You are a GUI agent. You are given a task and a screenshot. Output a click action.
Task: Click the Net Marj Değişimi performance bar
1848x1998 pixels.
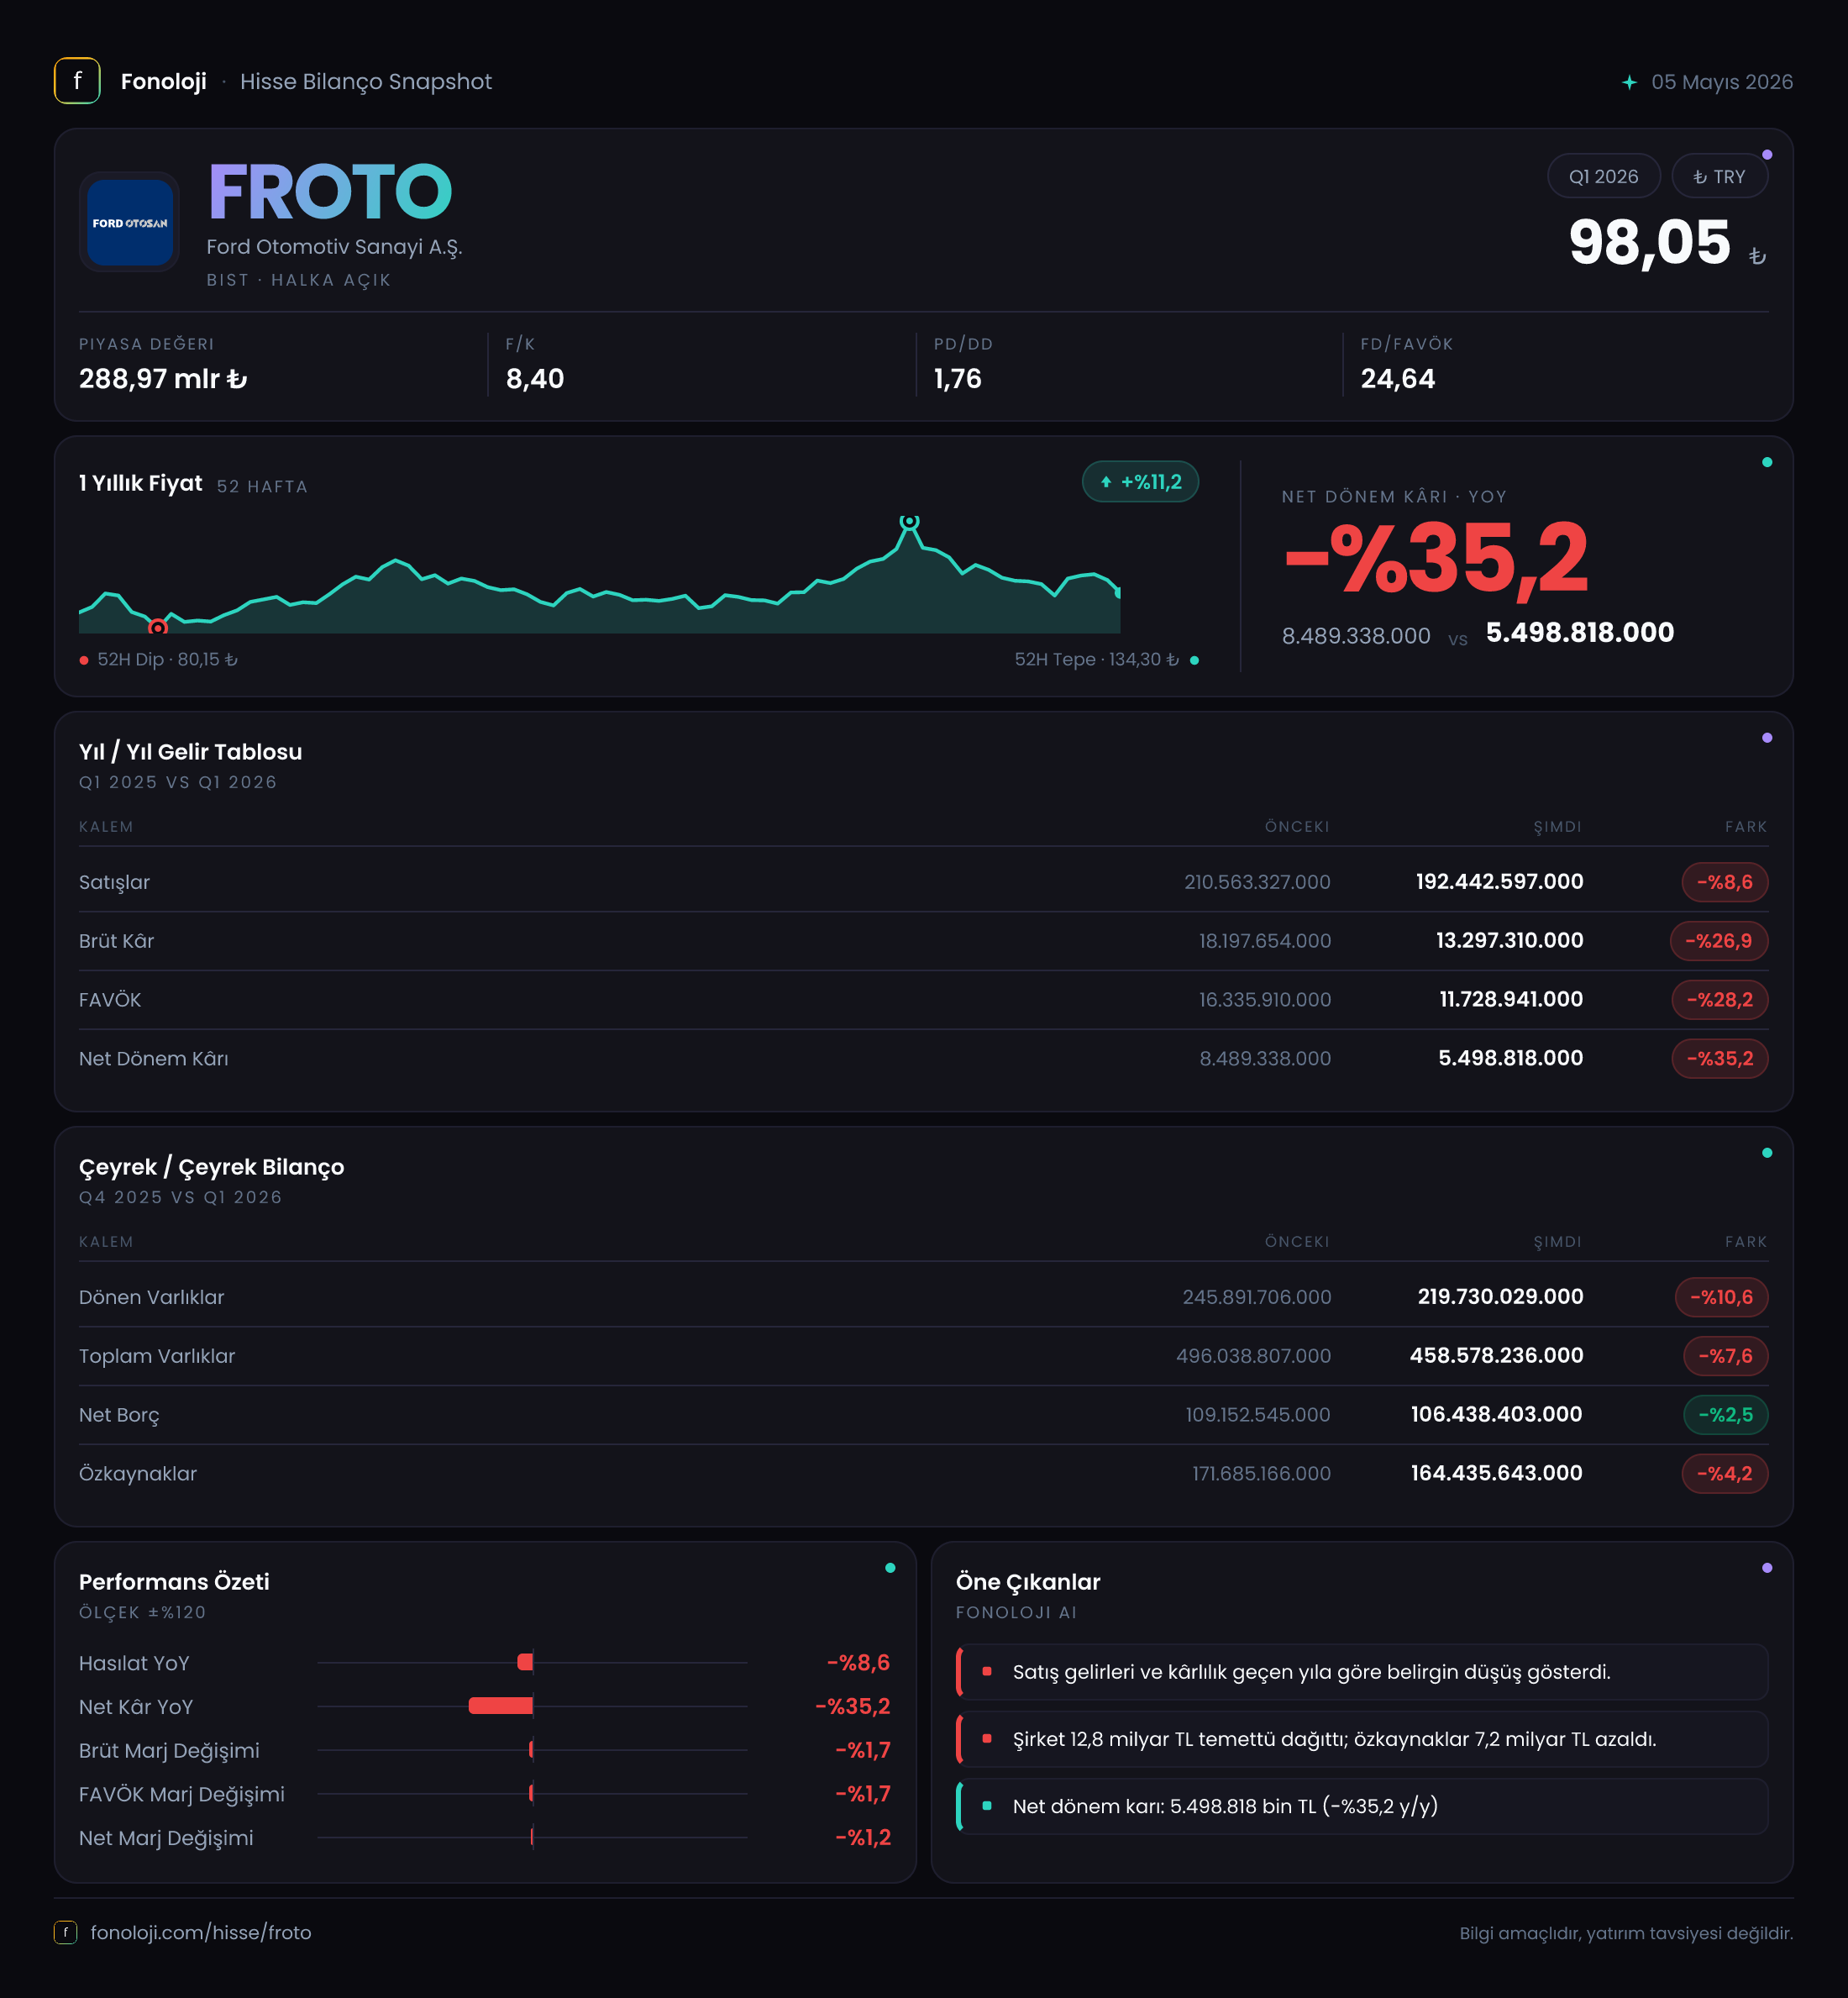[532, 1837]
